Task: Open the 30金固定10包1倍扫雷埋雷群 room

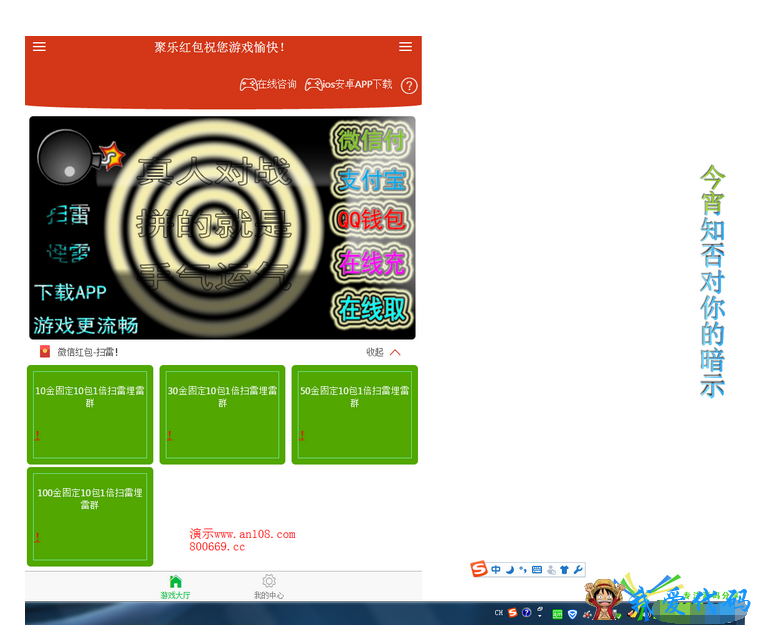Action: pyautogui.click(x=222, y=414)
